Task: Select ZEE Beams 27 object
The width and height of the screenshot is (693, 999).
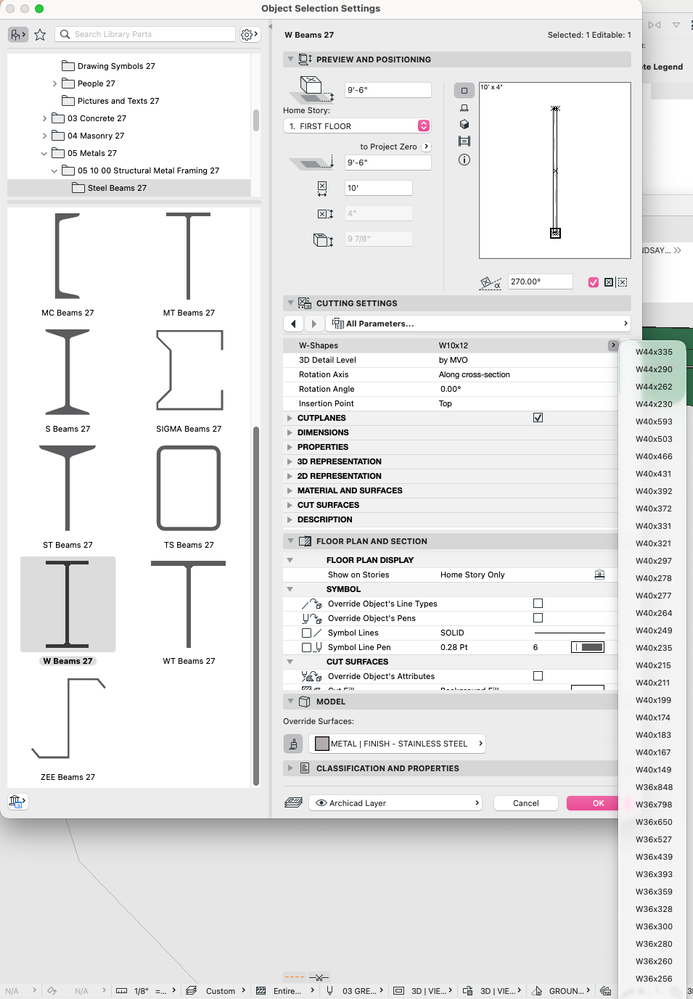Action: click(x=68, y=720)
